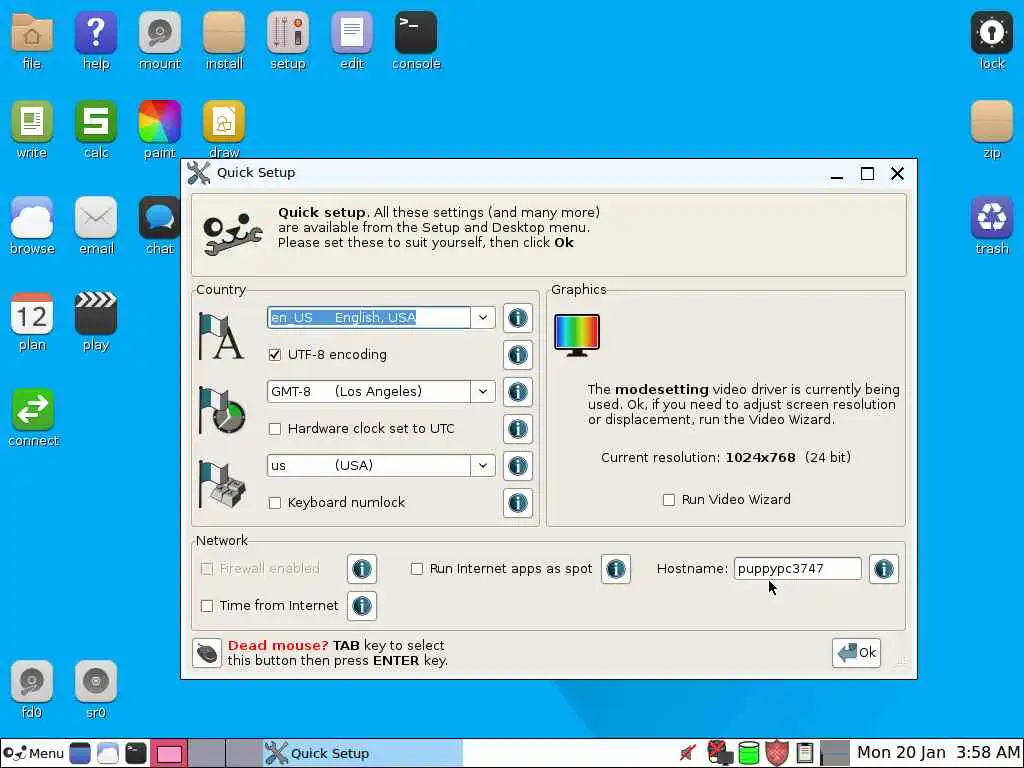
Task: Click the pink desktop pager square
Action: [169, 753]
